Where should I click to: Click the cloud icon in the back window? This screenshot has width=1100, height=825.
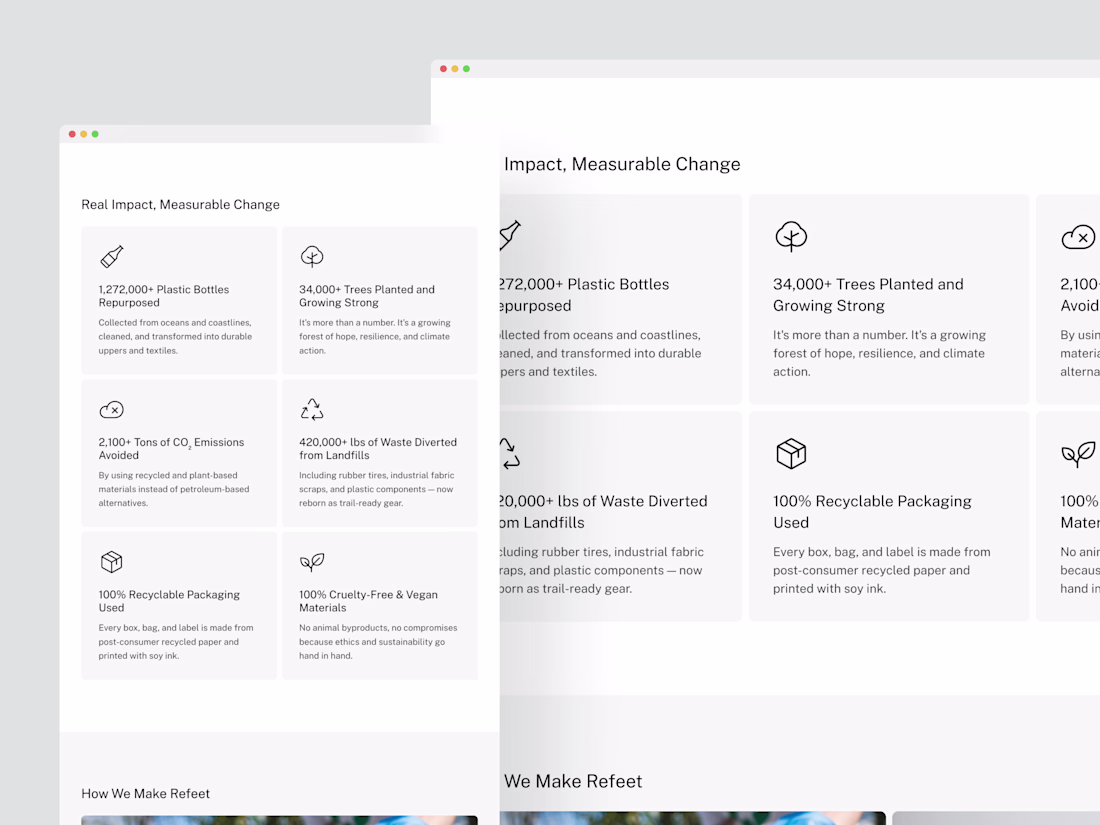(1078, 237)
